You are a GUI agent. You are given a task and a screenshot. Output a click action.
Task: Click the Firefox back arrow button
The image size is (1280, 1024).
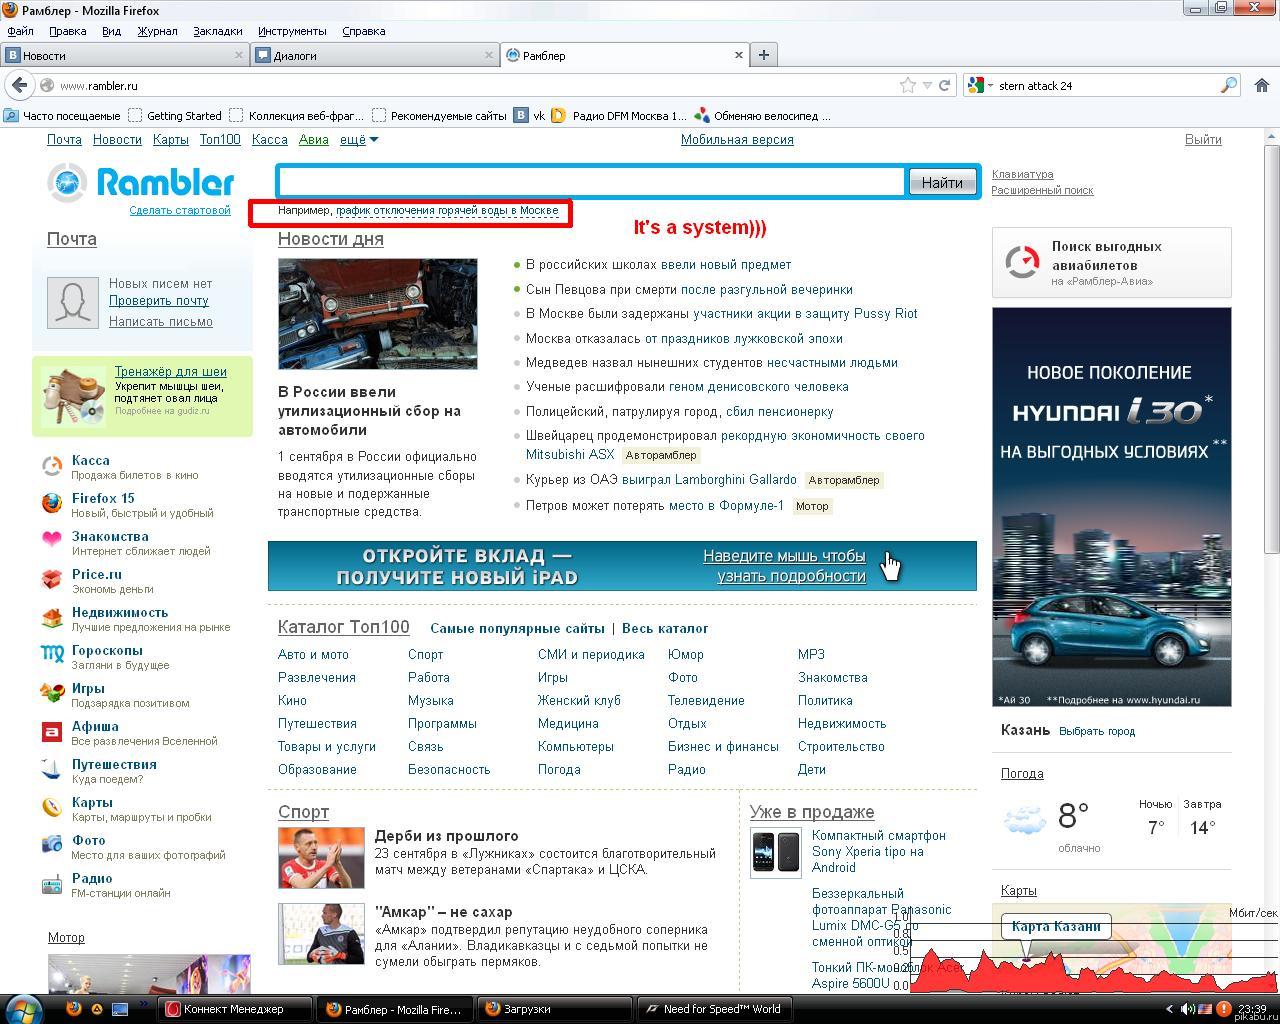tap(18, 86)
